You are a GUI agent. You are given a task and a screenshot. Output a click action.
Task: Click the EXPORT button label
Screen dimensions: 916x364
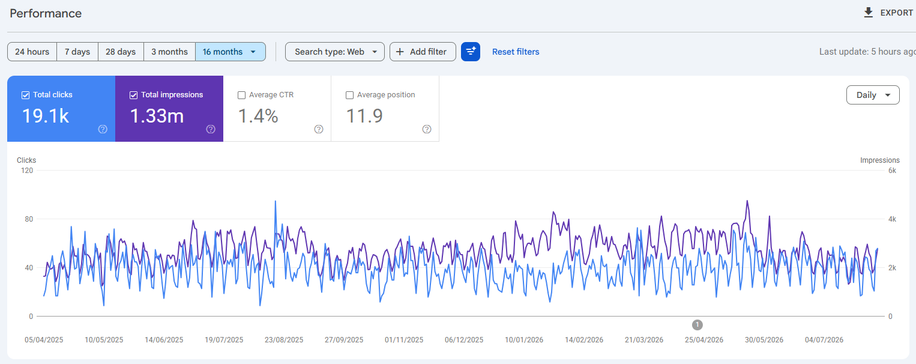tap(896, 12)
